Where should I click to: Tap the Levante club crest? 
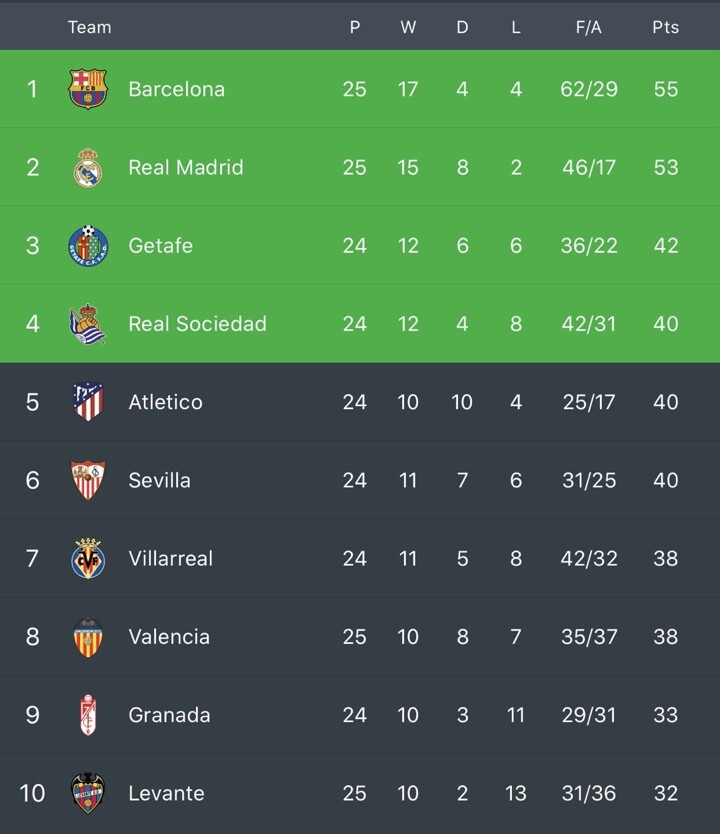[88, 793]
